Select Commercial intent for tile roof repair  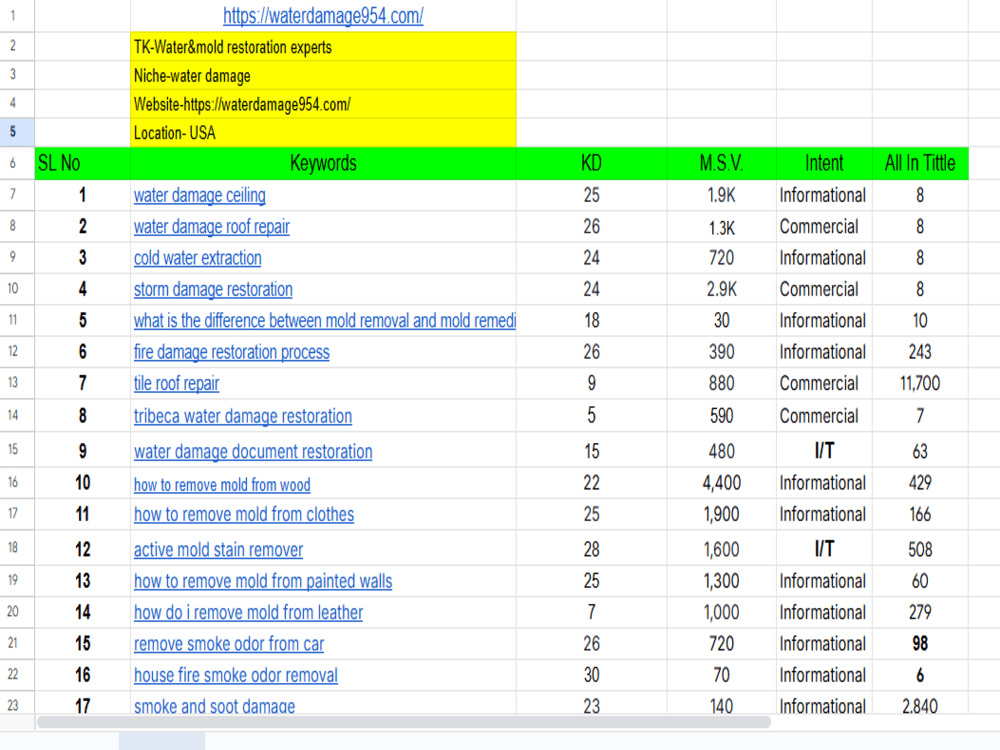click(x=824, y=383)
